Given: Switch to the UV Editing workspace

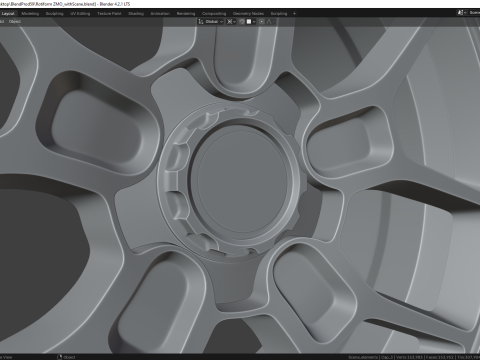Looking at the screenshot, I should [x=80, y=13].
